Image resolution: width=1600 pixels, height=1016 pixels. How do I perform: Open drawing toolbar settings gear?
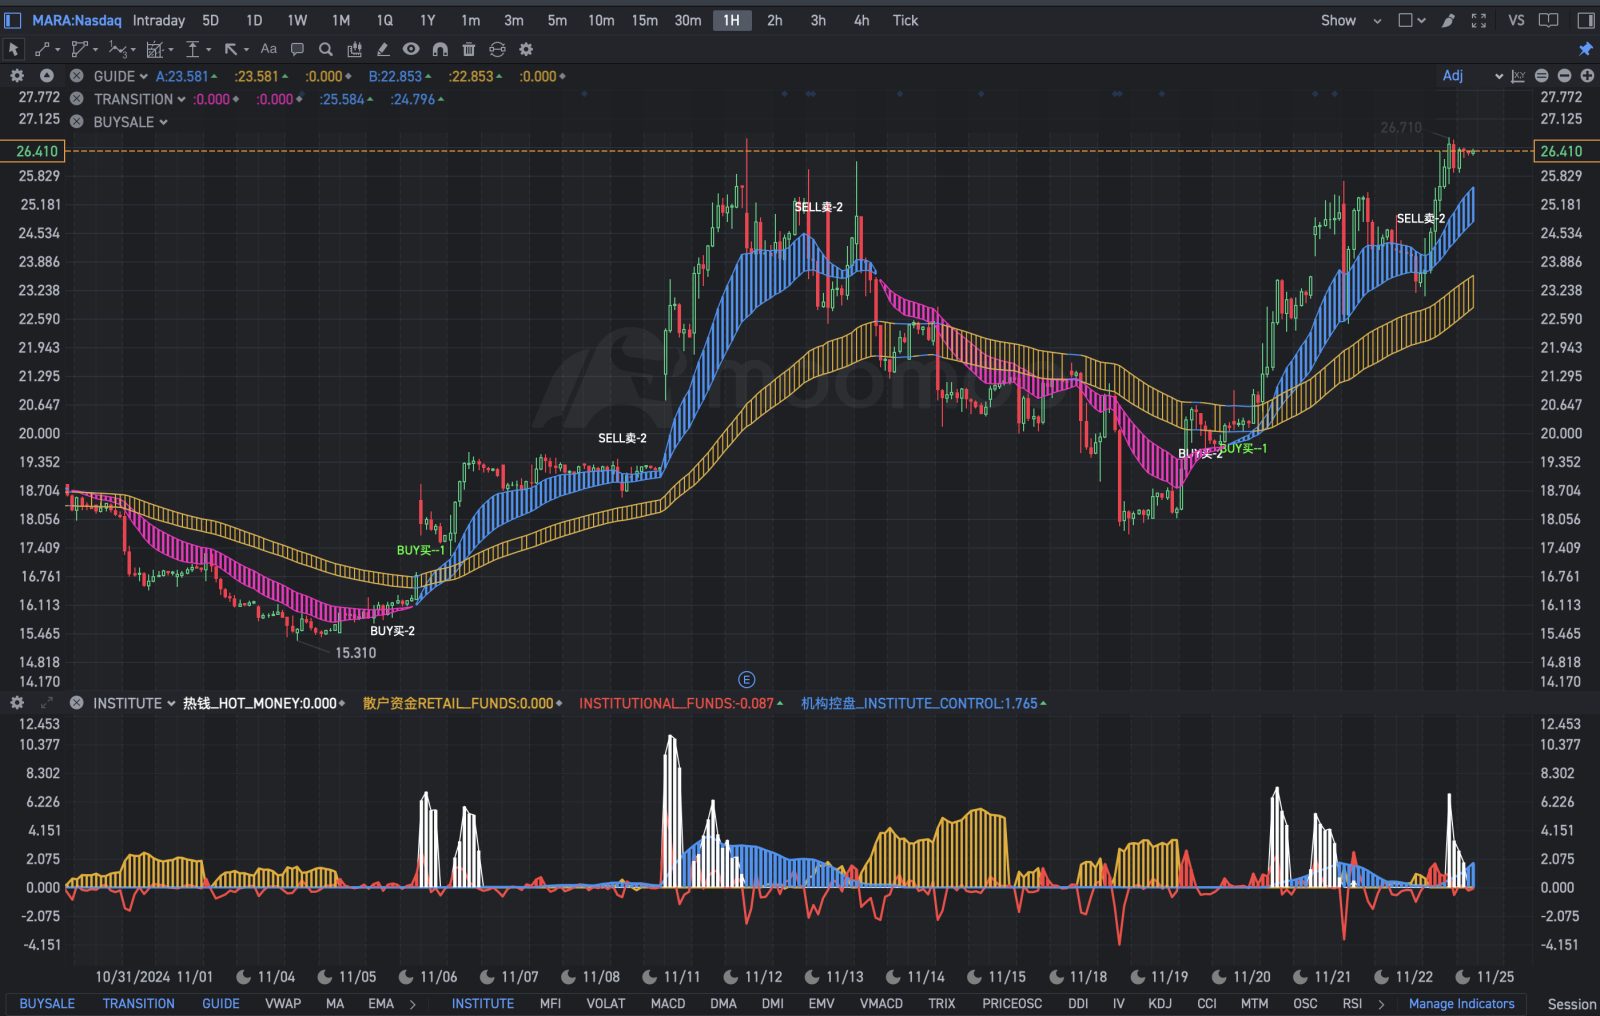click(526, 49)
